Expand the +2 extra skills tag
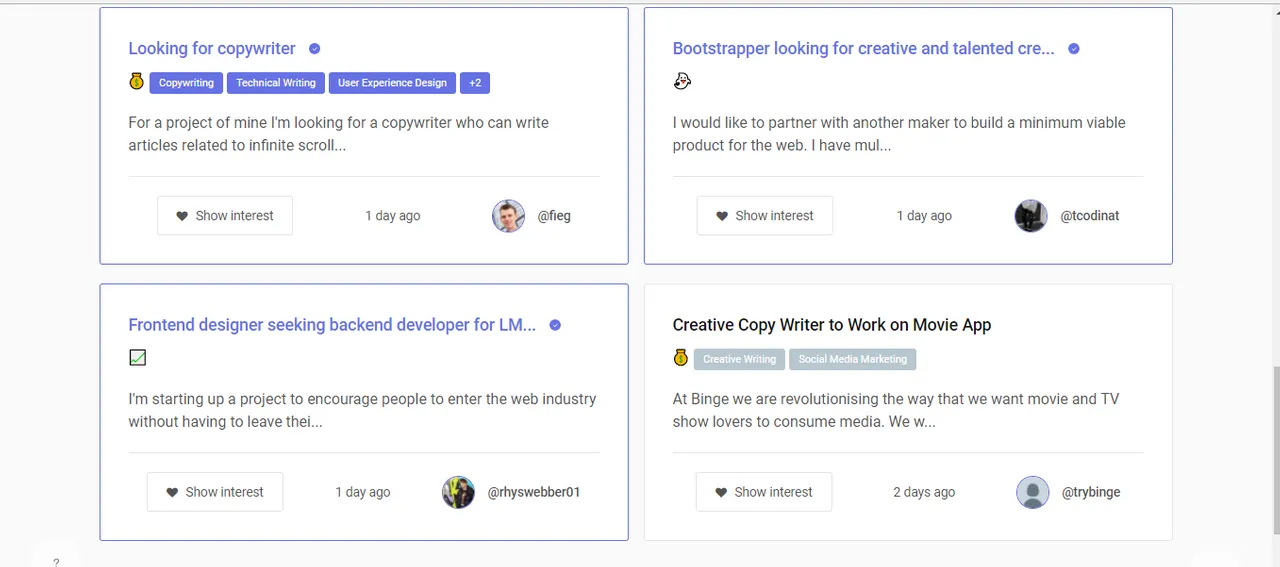The image size is (1280, 567). click(475, 83)
